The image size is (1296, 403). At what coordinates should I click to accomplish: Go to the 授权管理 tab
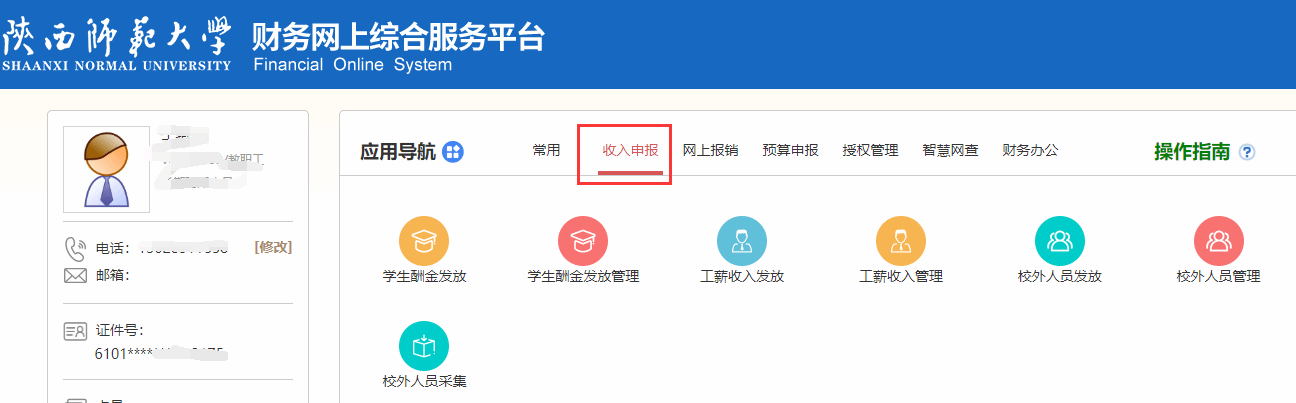pyautogui.click(x=870, y=151)
